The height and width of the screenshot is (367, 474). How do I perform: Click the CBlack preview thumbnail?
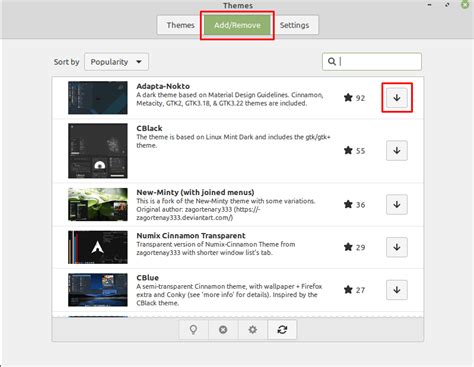coord(98,151)
